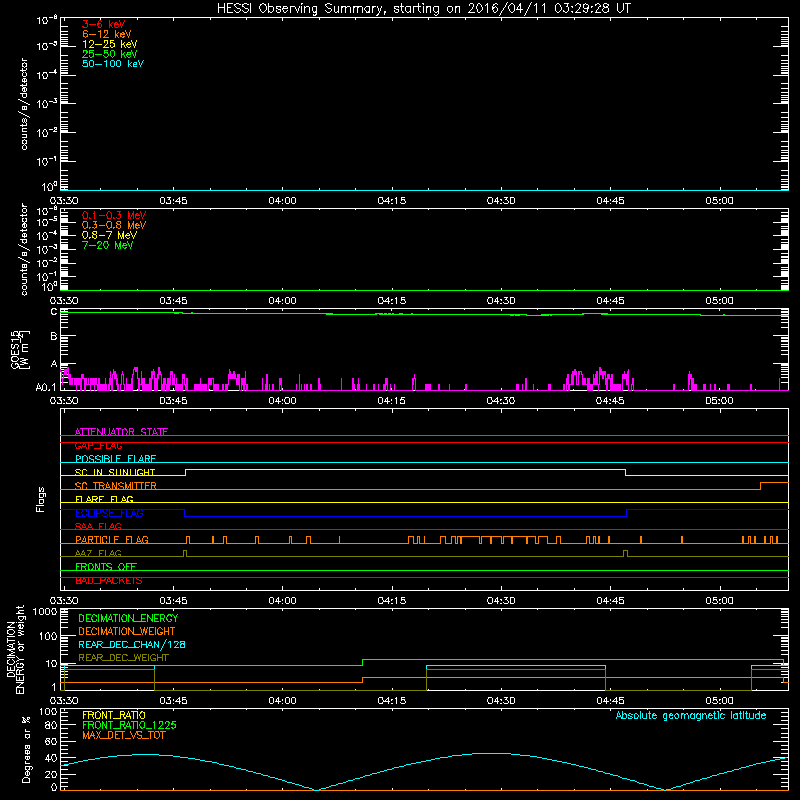Select the SAA_FLAG label
800x800 pixels.
[98, 526]
